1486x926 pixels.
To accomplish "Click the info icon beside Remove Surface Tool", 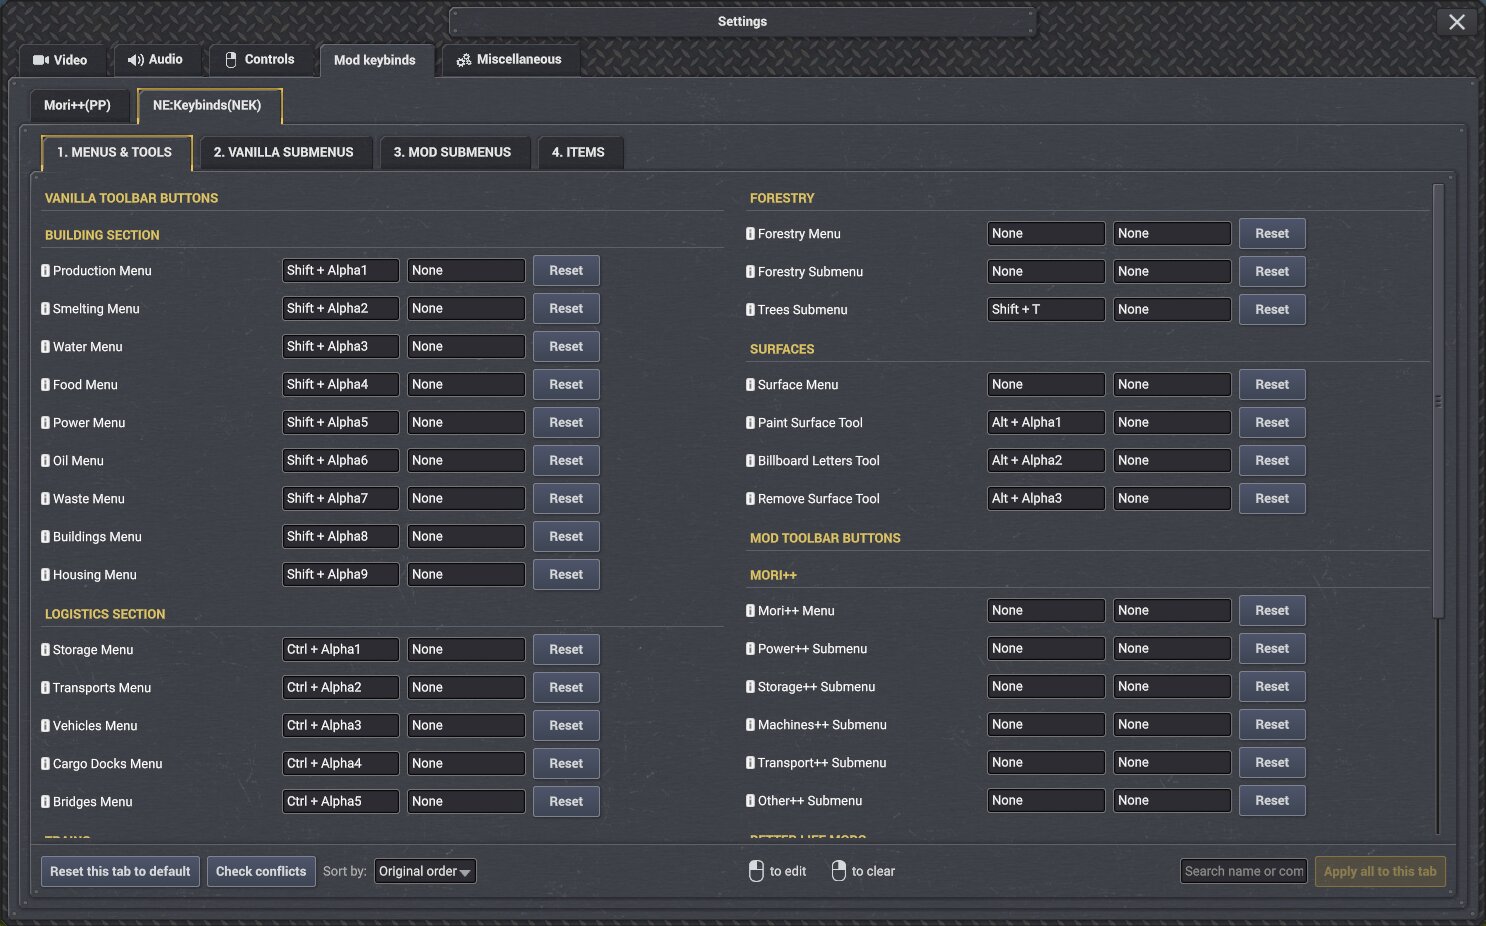I will 750,499.
